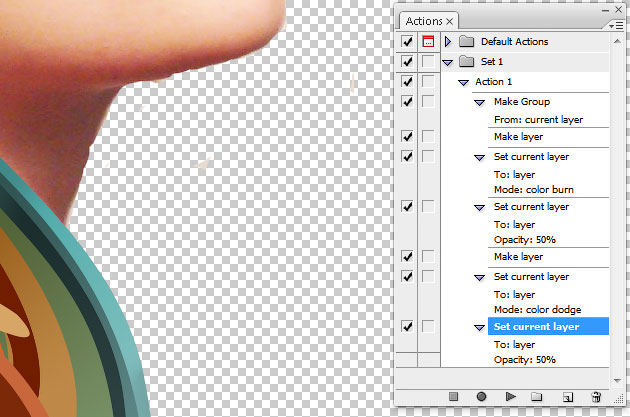Click the From: current layer text

(538, 120)
